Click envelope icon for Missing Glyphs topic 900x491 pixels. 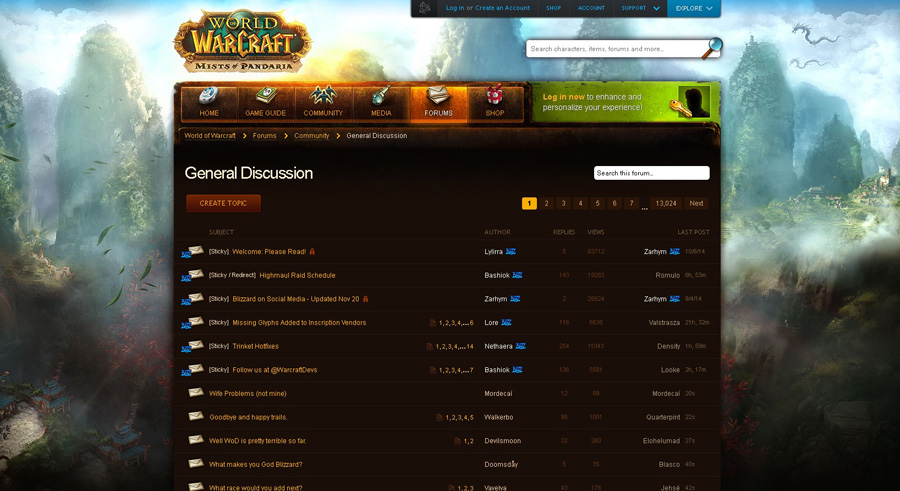pos(196,321)
